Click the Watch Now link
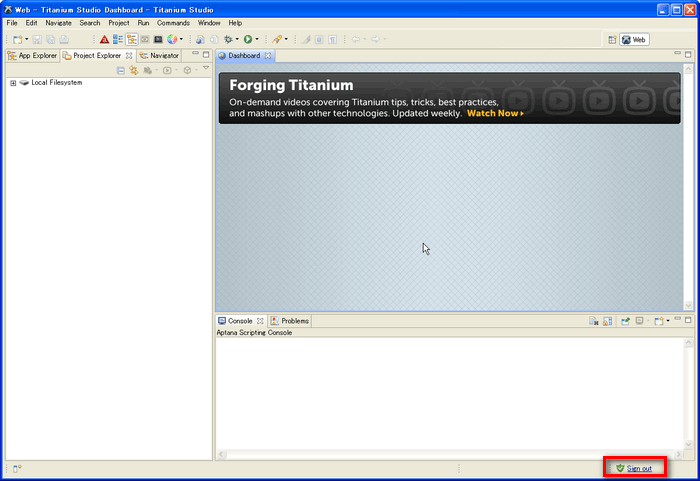Image resolution: width=700 pixels, height=481 pixels. tap(495, 113)
